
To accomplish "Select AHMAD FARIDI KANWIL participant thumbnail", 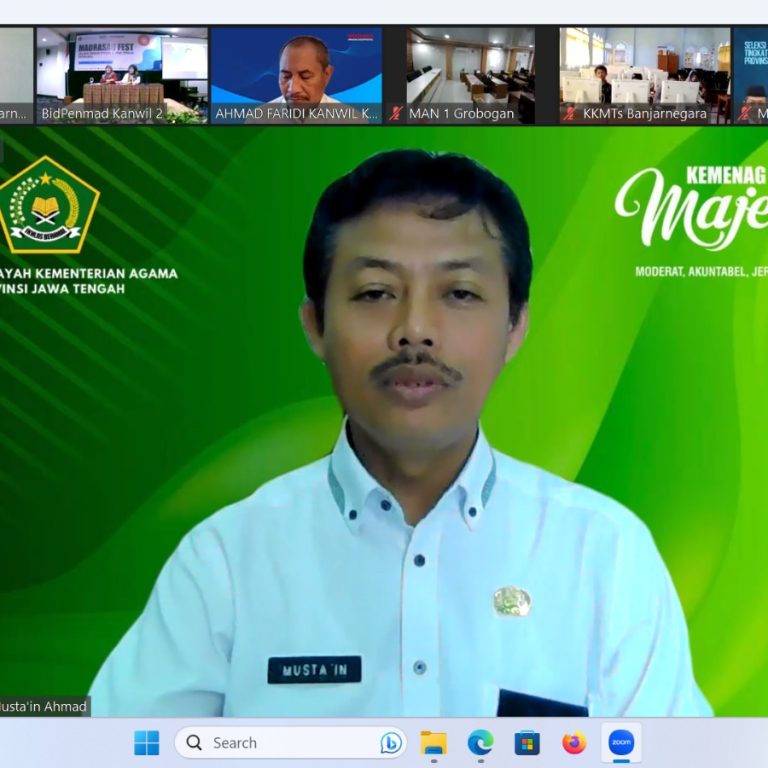I will click(x=296, y=75).
